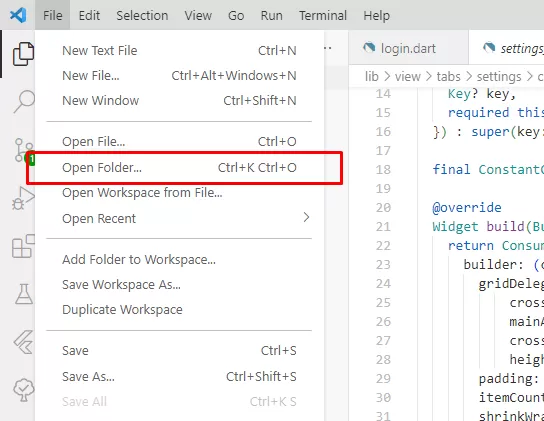The image size is (544, 421).
Task: Open the Testing flask icon
Action: (x=24, y=294)
